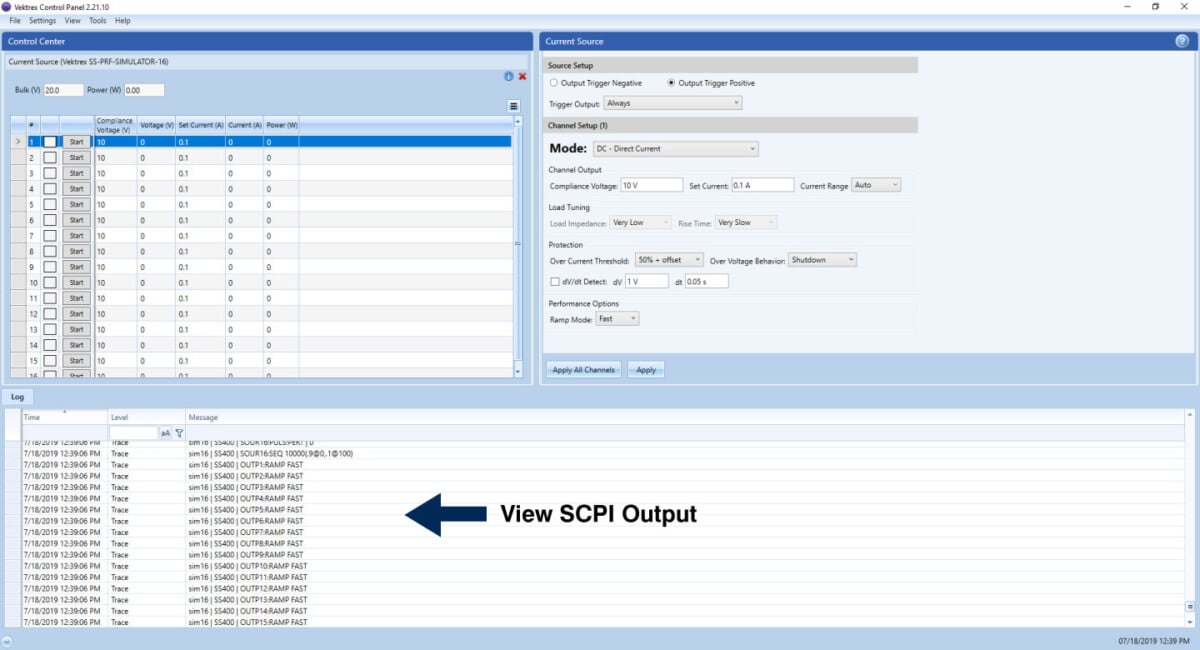Check the checkbox for channel 11
Viewport: 1200px width, 650px height.
(50, 298)
